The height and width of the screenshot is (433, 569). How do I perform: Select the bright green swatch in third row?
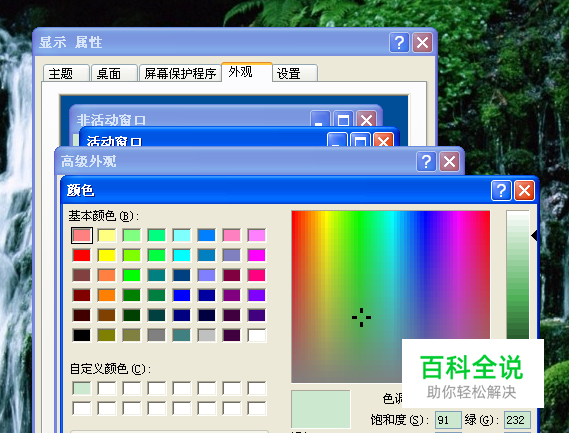tap(132, 275)
